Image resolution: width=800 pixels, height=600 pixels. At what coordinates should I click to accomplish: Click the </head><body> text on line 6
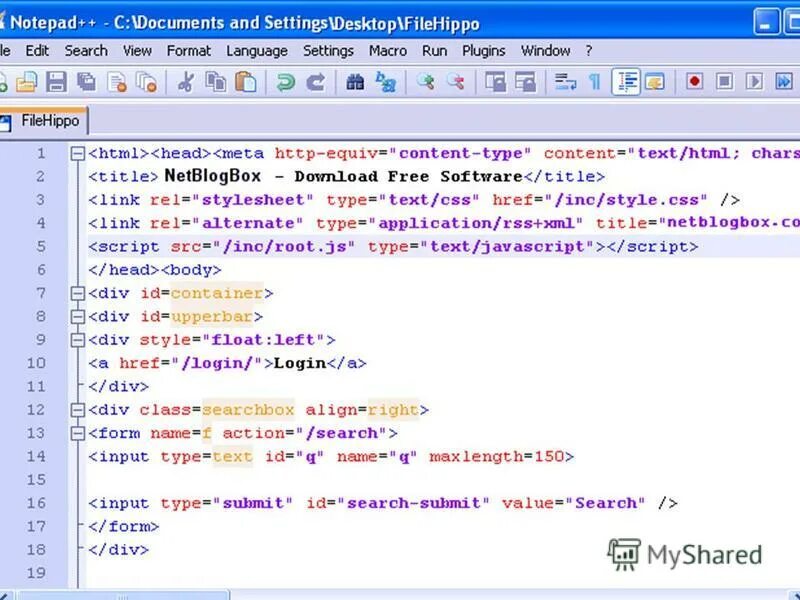155,270
